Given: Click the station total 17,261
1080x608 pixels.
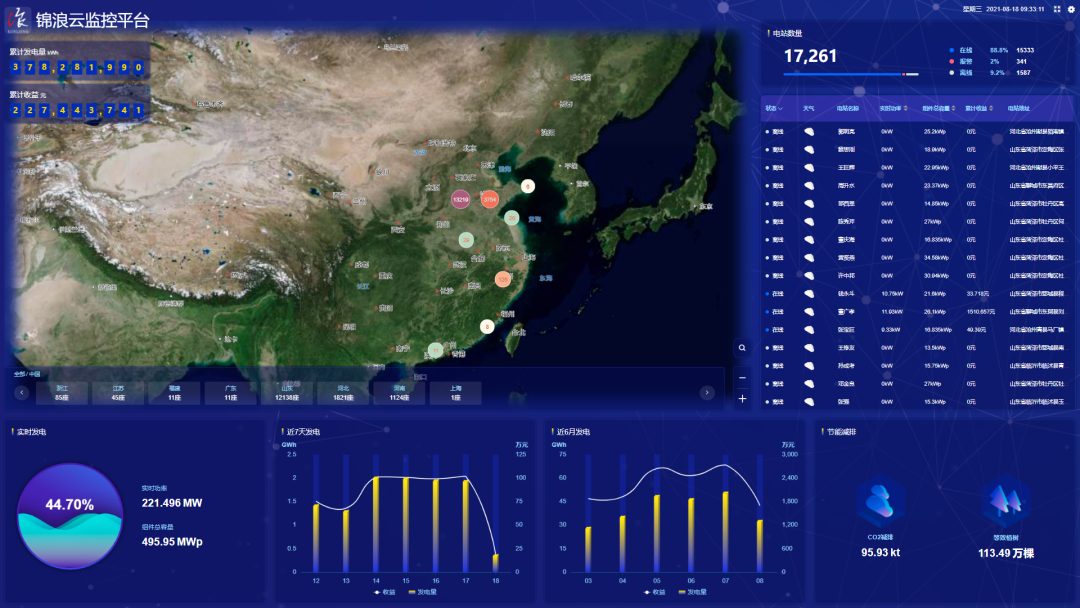Looking at the screenshot, I should coord(811,56).
